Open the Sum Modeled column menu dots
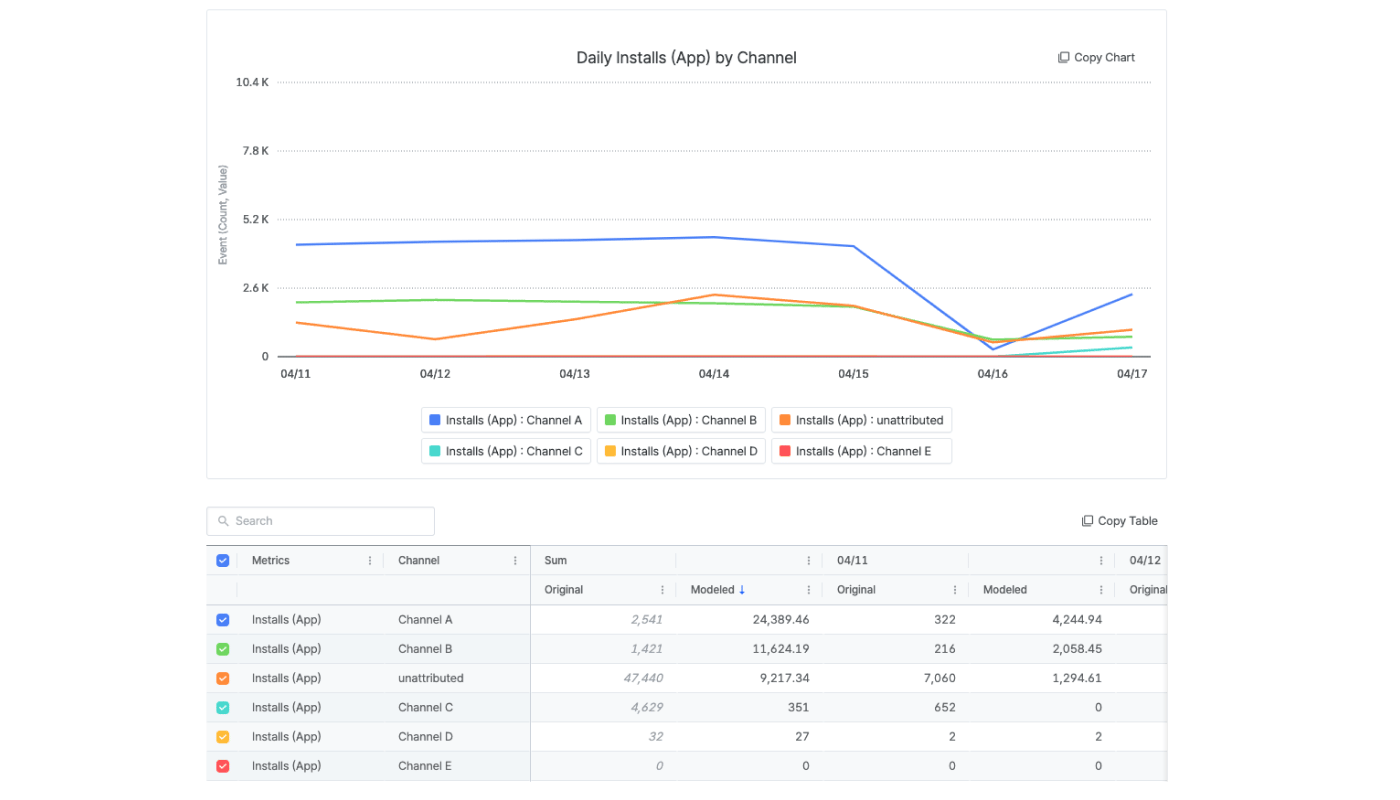 tap(808, 590)
